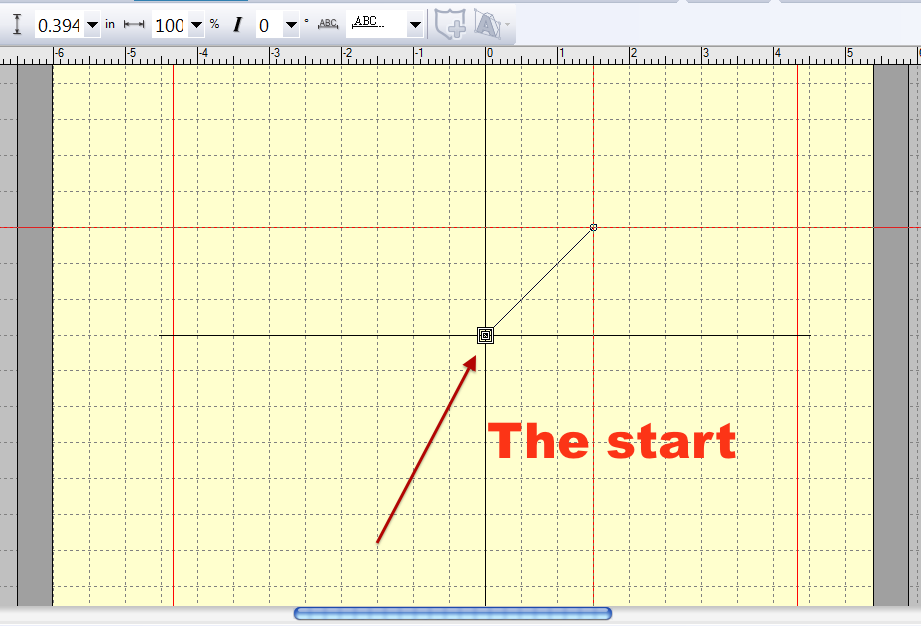Expand the 100 percent width dropdown

click(196, 25)
